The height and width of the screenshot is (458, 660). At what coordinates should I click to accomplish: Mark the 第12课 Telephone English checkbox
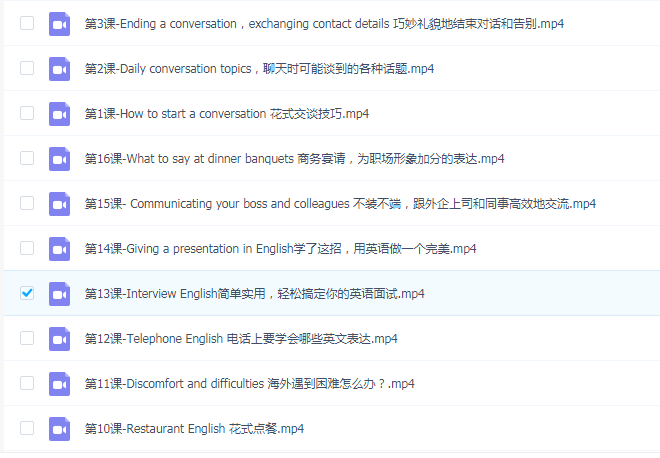coord(27,338)
